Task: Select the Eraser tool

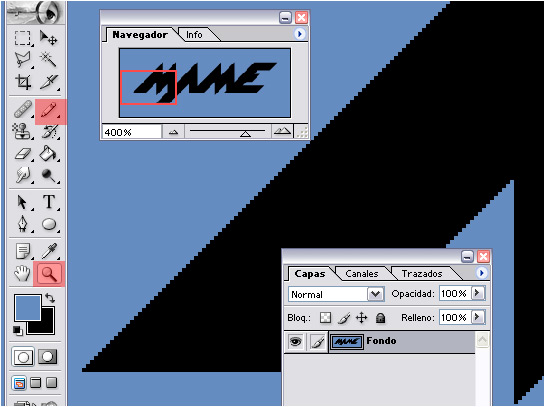Action: (x=23, y=154)
